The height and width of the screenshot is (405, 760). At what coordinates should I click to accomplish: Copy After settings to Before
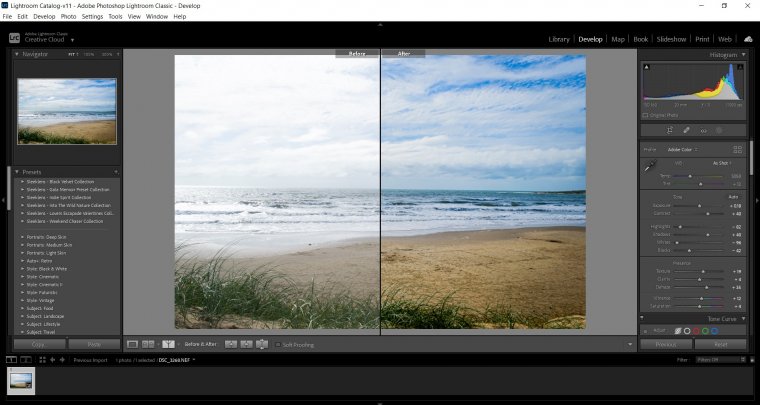[246, 344]
